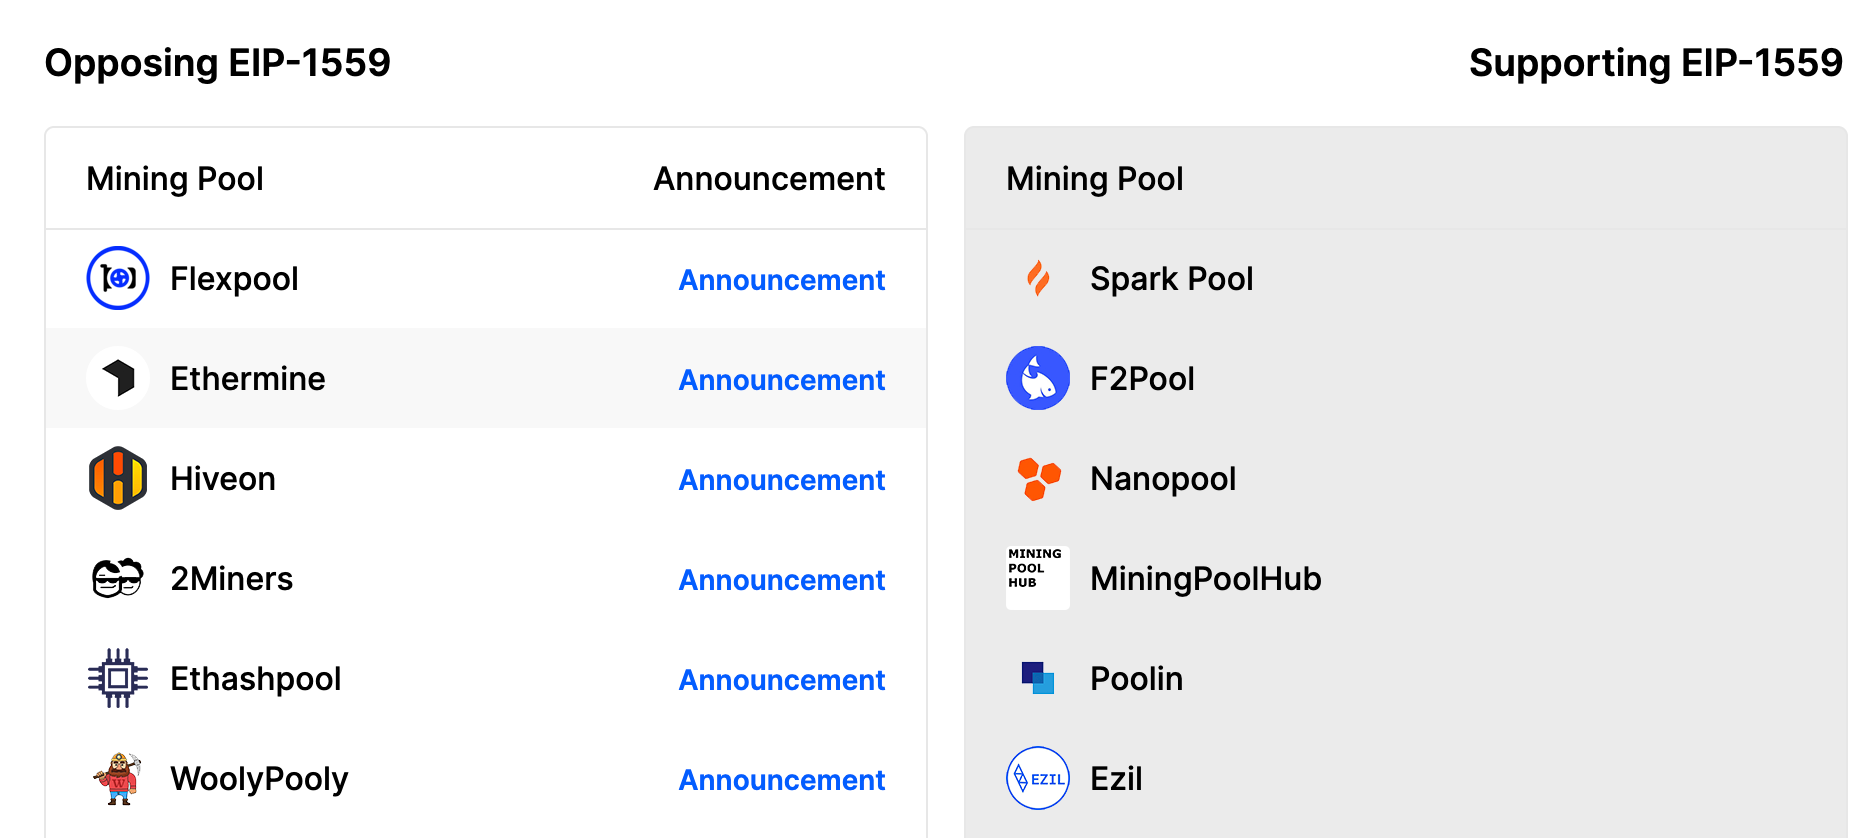Image resolution: width=1874 pixels, height=838 pixels.
Task: Select the Hiveon pool name
Action: pos(222,479)
